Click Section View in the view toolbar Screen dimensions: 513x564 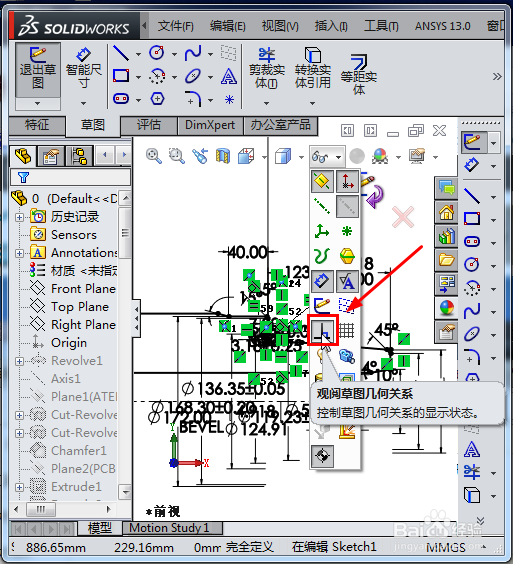click(x=223, y=156)
